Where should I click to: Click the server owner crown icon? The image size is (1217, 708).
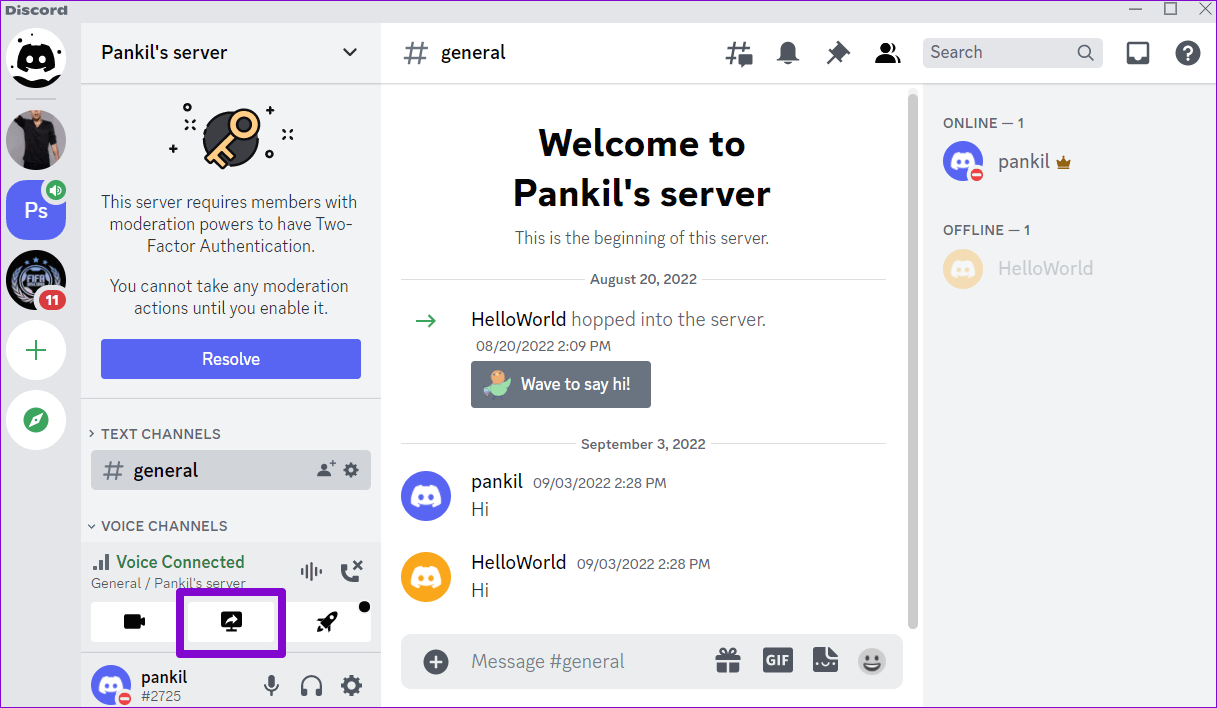1063,162
